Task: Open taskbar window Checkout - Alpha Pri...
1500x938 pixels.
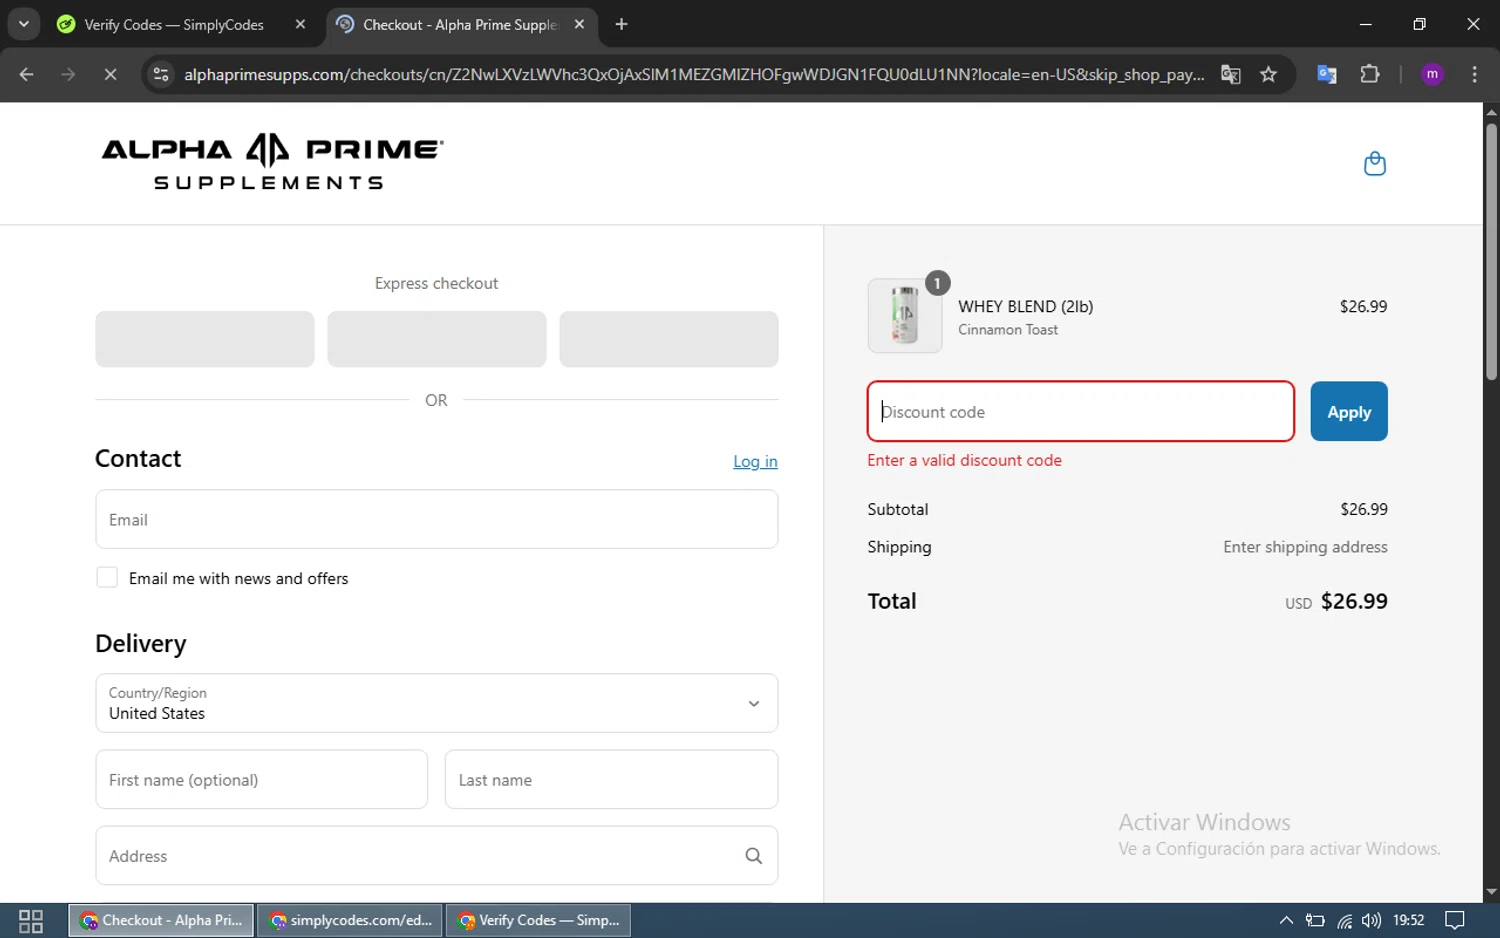Action: pyautogui.click(x=161, y=920)
